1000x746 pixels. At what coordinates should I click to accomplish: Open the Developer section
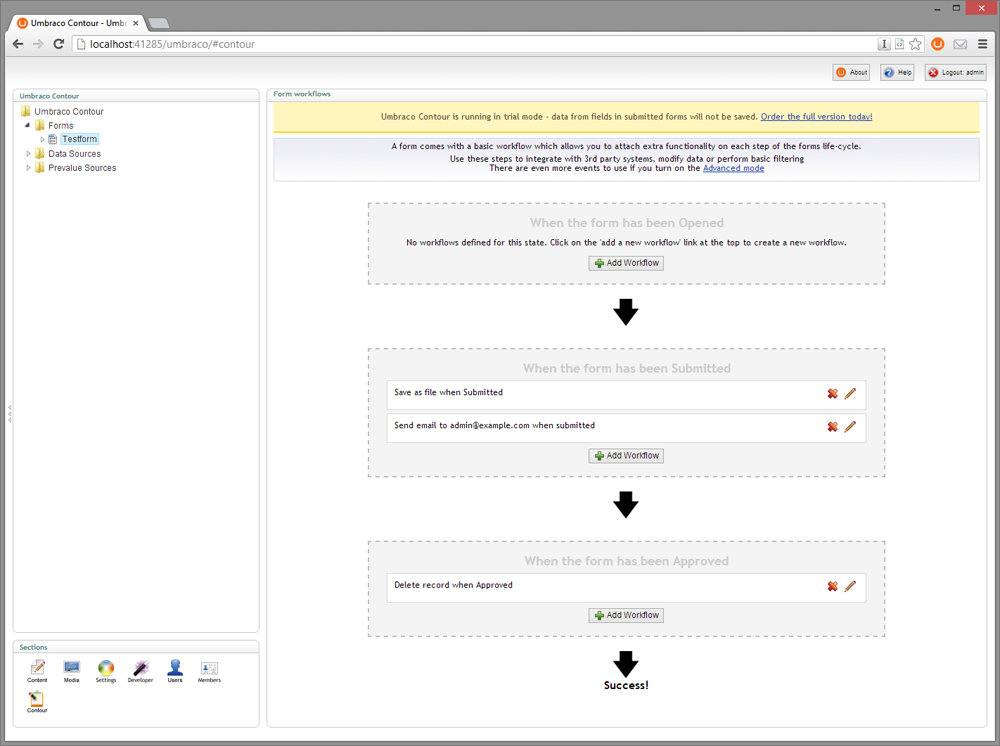coord(140,671)
